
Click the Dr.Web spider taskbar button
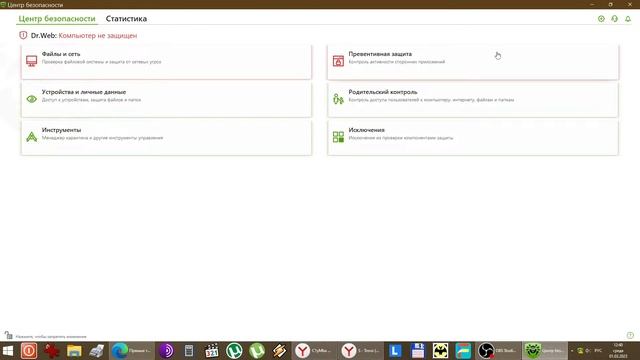coord(545,351)
